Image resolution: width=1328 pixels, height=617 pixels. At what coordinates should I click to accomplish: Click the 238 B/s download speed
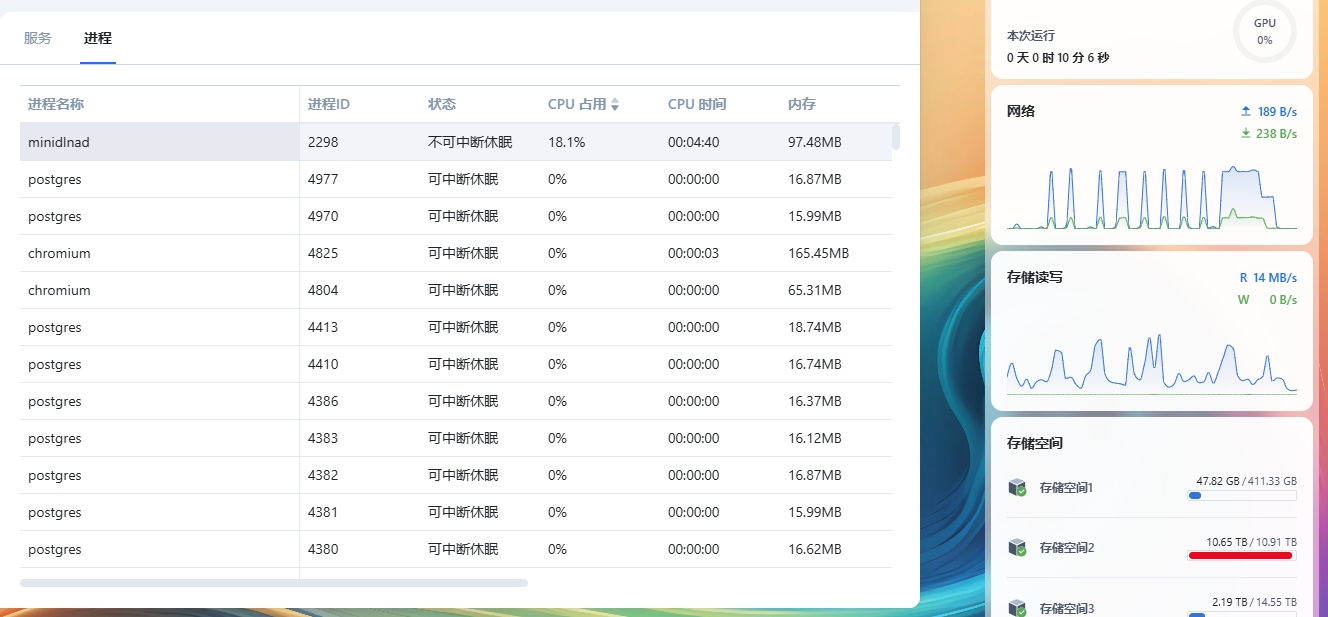1277,133
